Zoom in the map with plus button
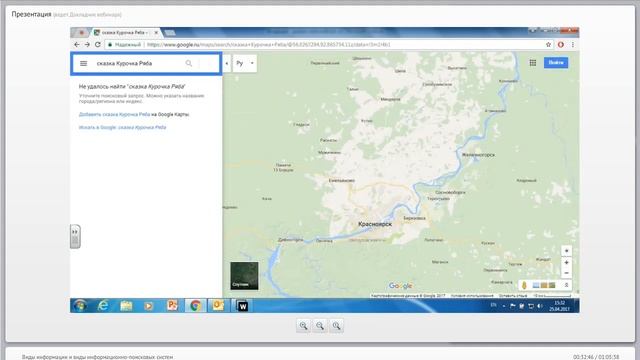Viewport: 640px width, 360px height. pos(566,262)
